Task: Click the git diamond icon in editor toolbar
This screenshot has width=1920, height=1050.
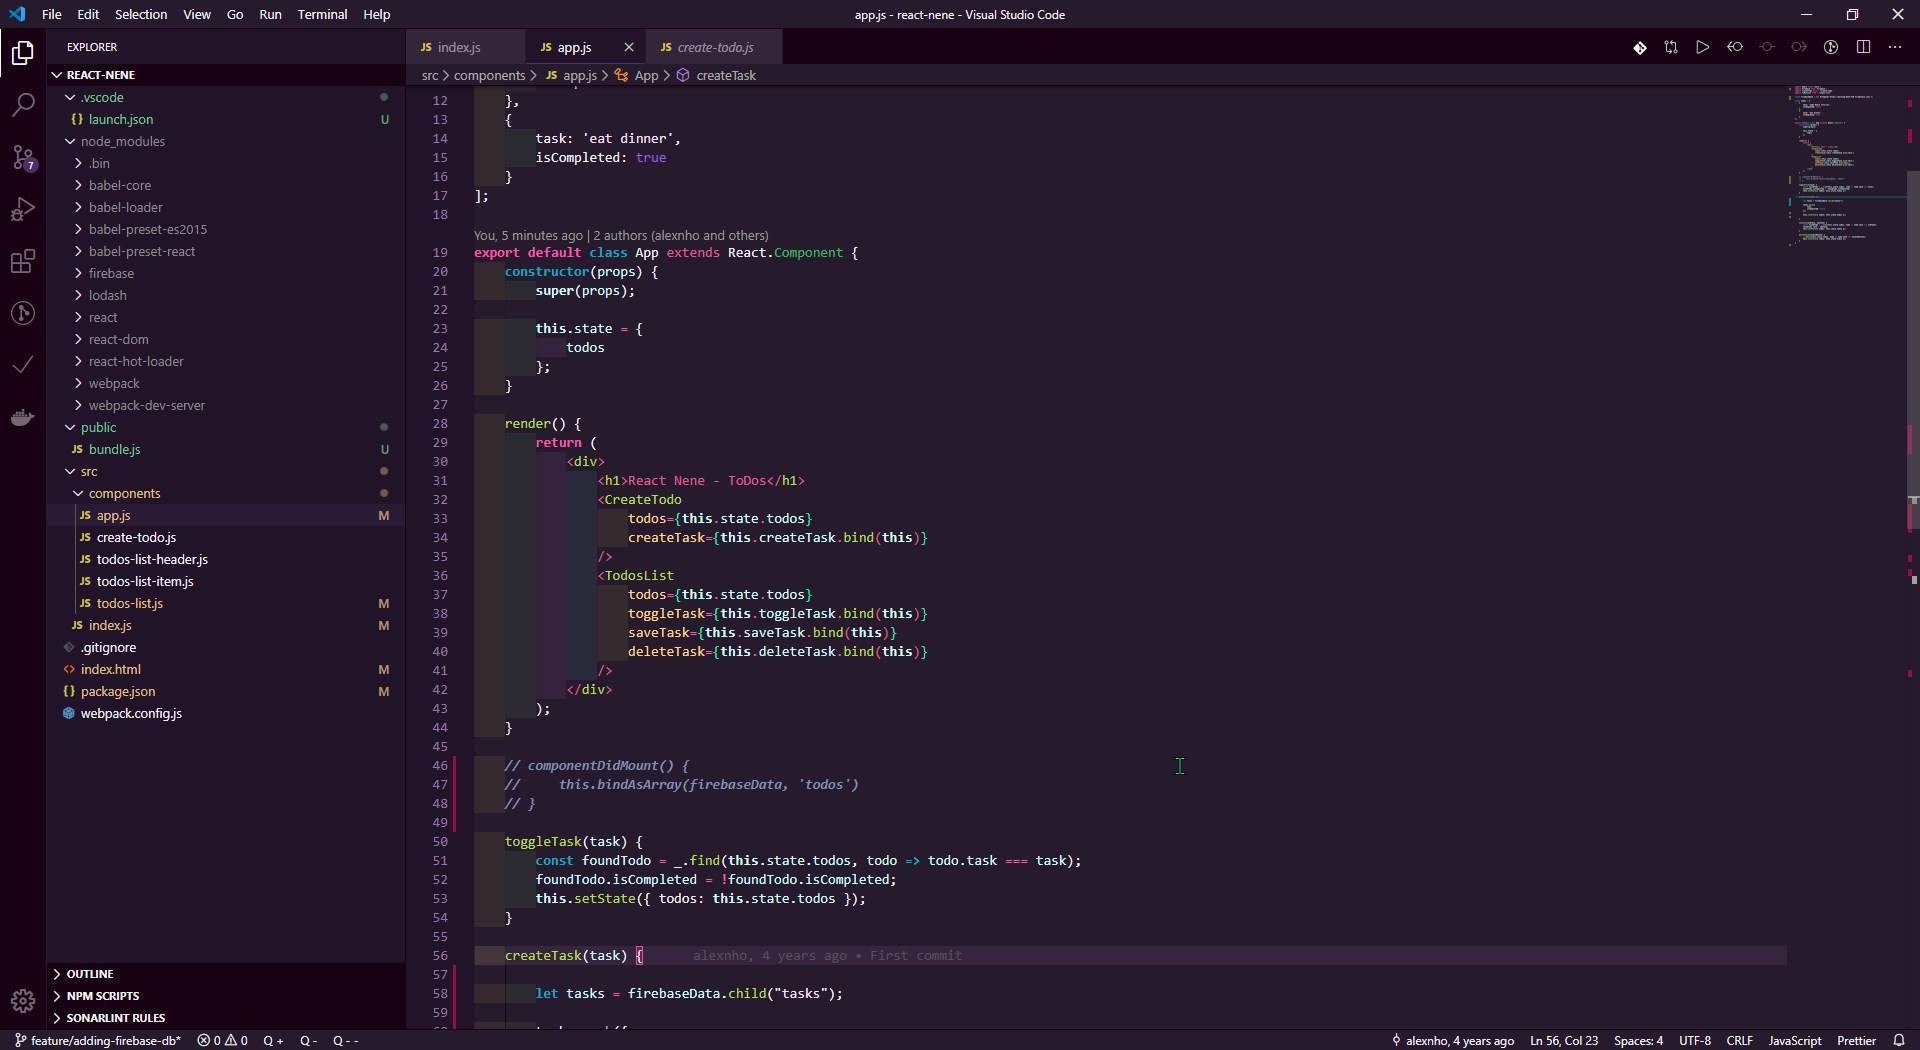Action: tap(1640, 47)
